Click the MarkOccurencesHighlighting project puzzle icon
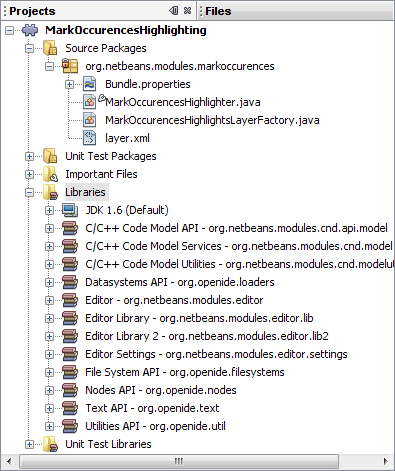Viewport: 395px width, 471px height. point(30,30)
